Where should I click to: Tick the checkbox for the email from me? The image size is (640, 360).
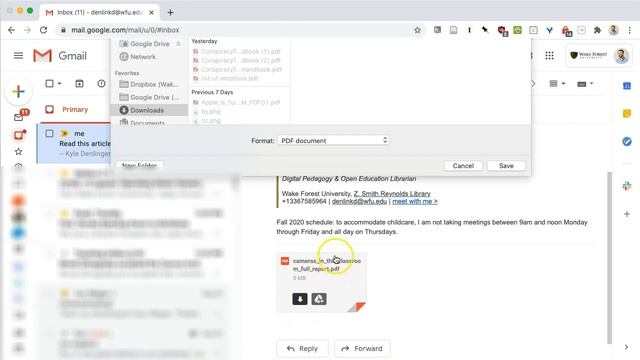(x=49, y=133)
